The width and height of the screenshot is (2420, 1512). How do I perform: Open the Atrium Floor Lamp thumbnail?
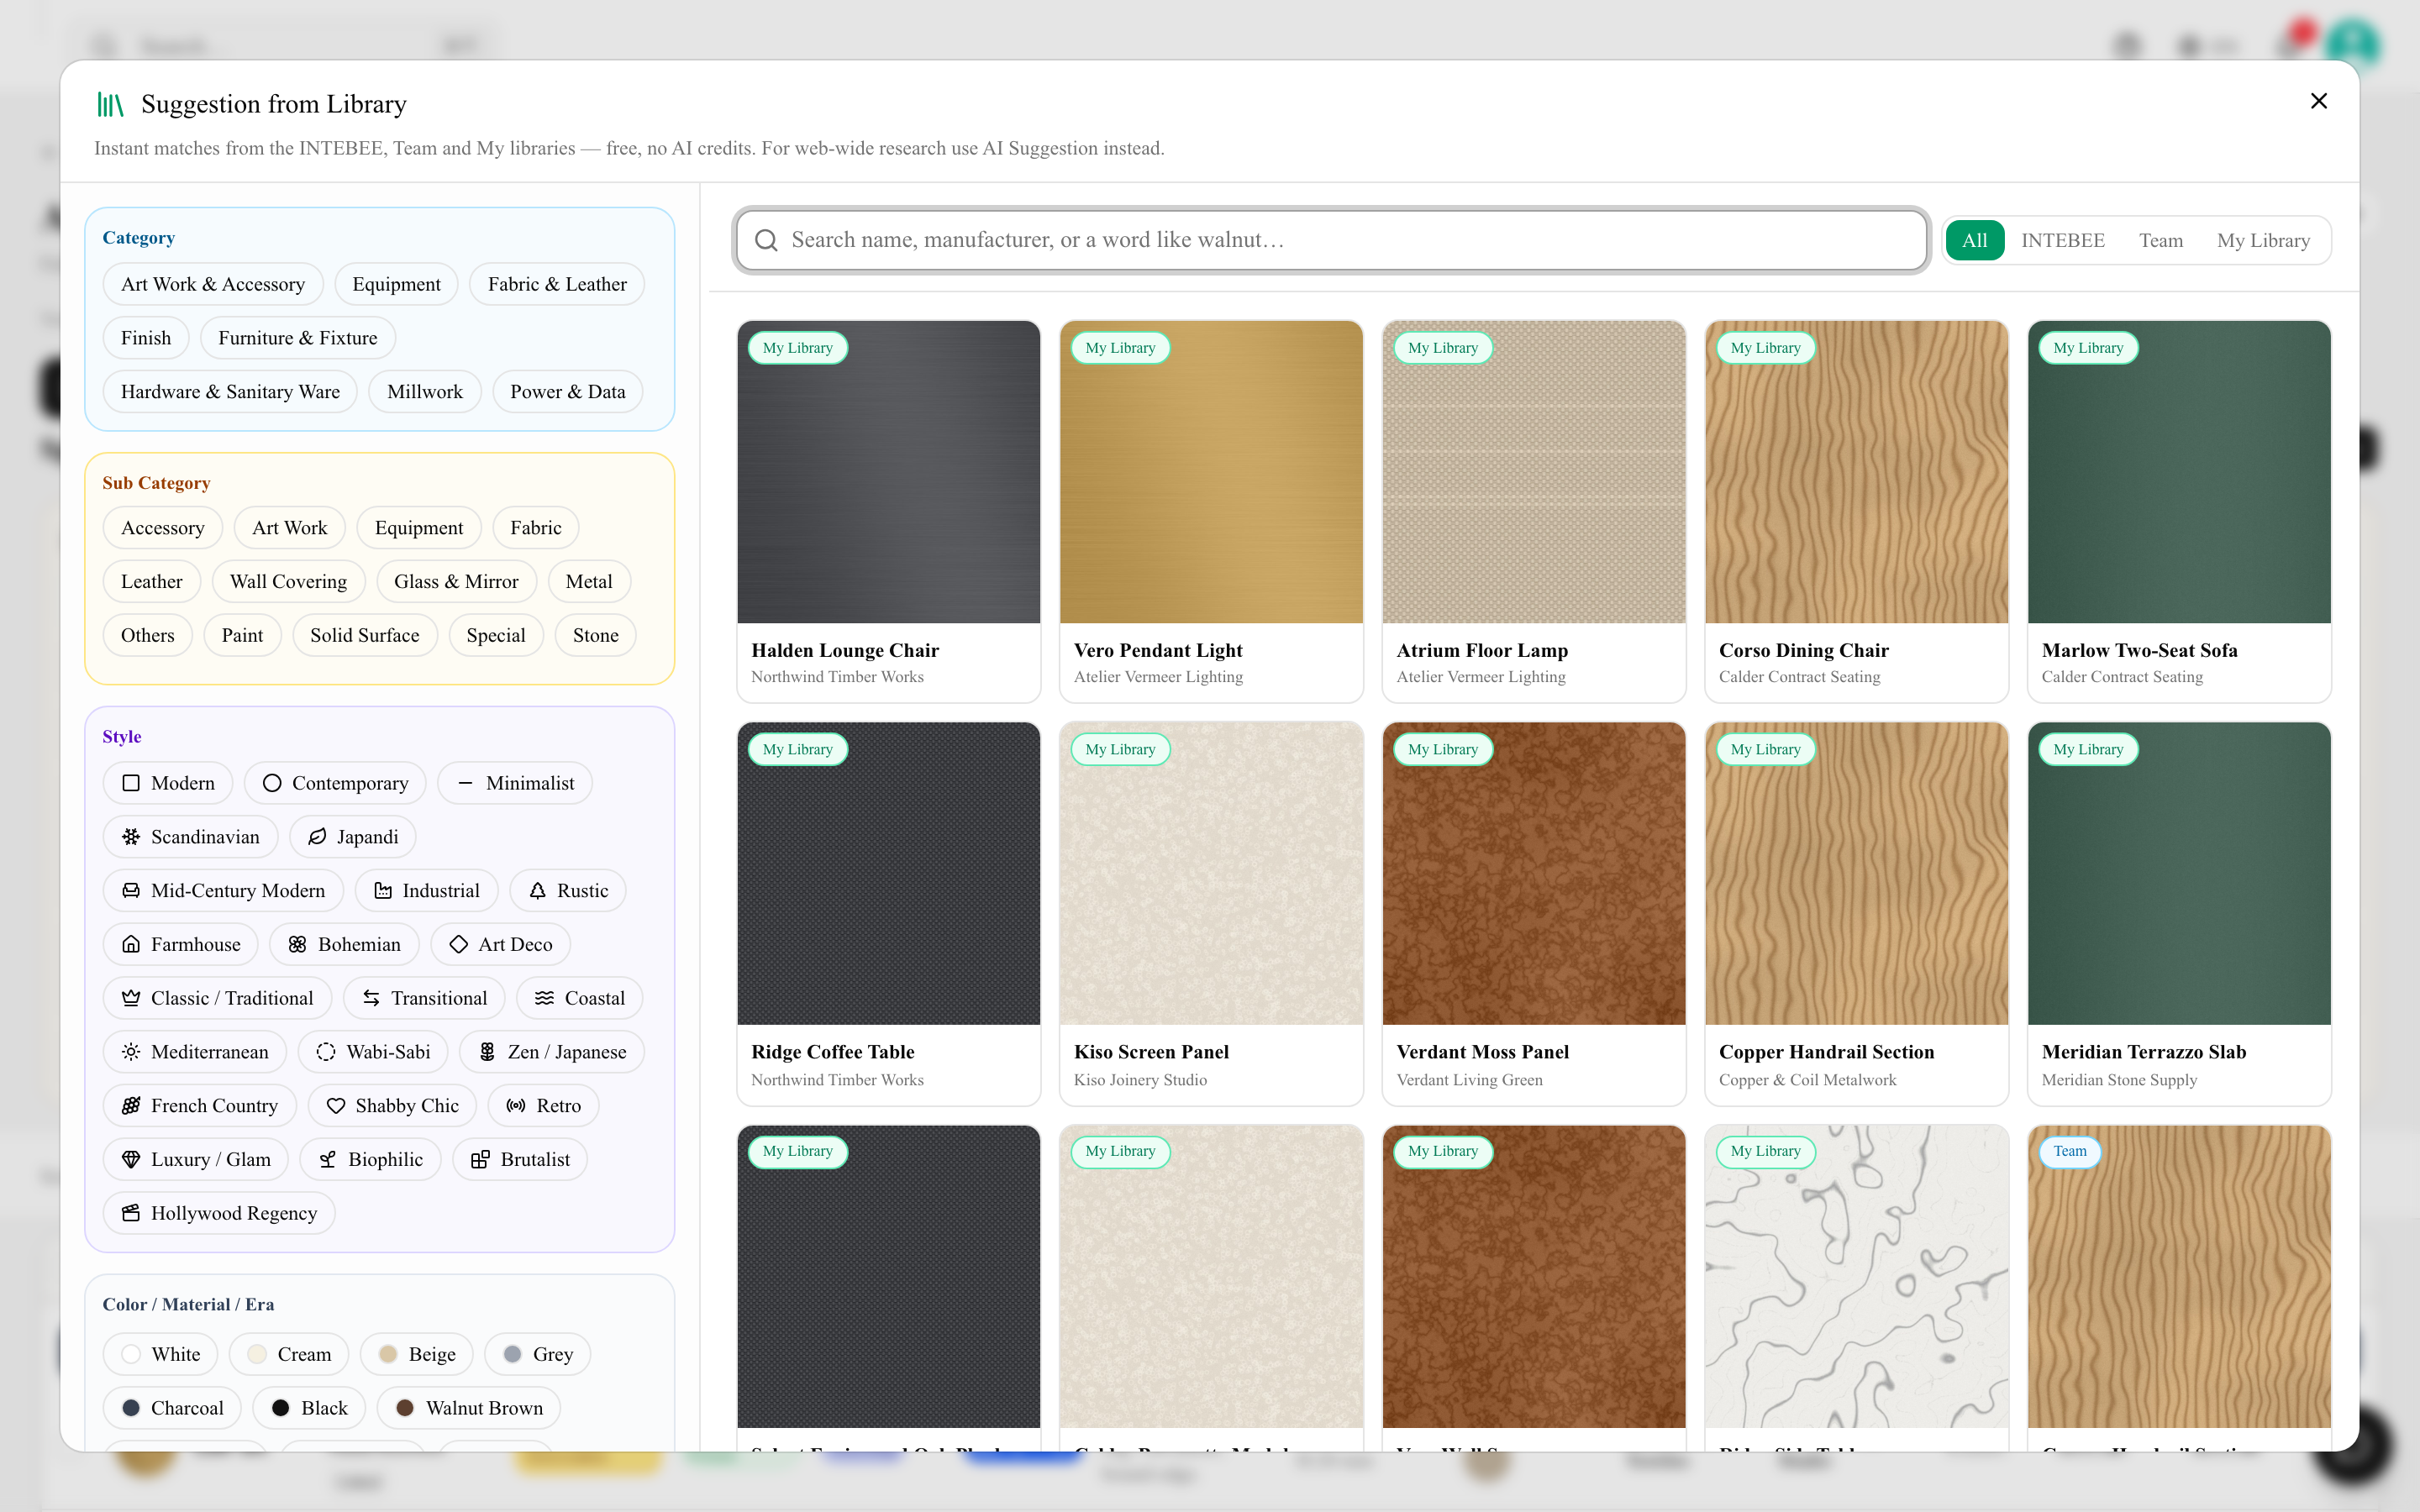point(1534,472)
